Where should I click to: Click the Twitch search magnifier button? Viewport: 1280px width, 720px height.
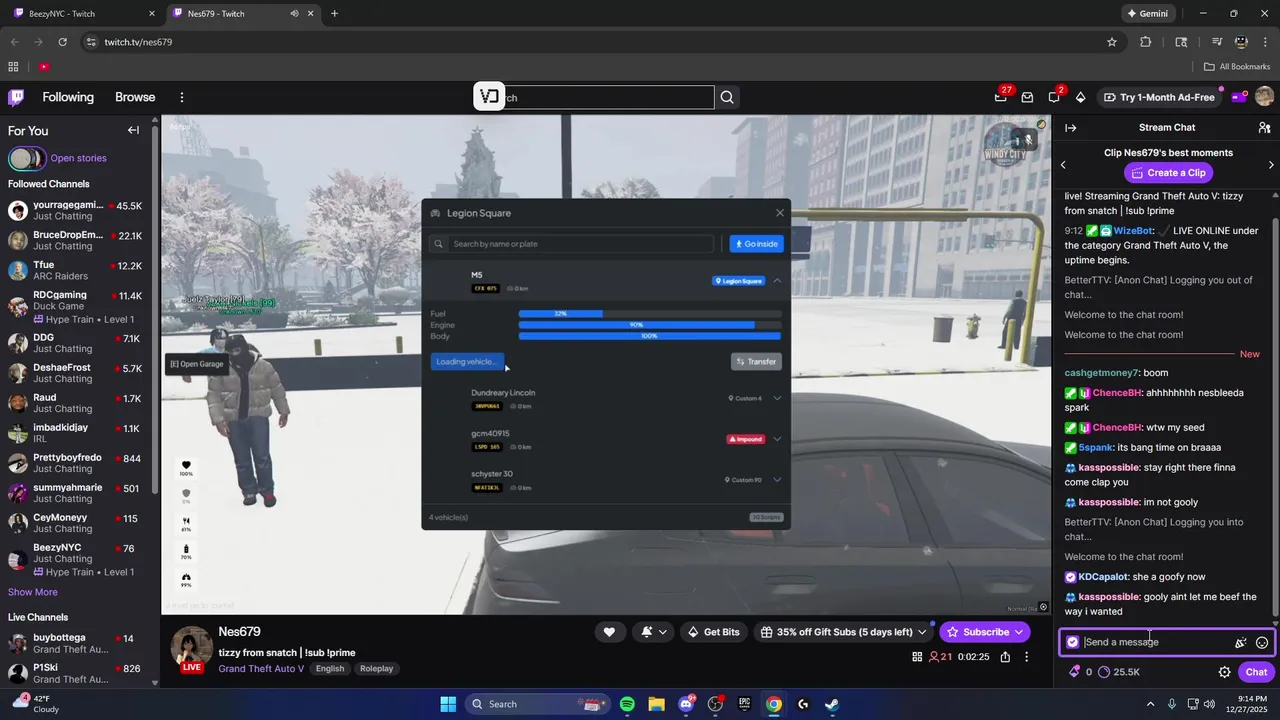pyautogui.click(x=727, y=97)
